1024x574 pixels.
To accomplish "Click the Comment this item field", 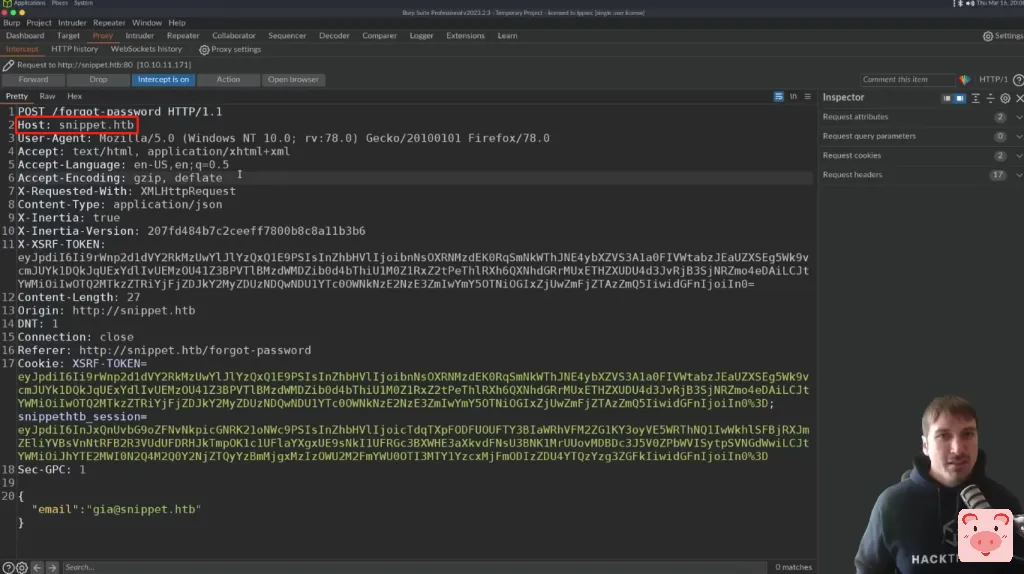I will 908,80.
